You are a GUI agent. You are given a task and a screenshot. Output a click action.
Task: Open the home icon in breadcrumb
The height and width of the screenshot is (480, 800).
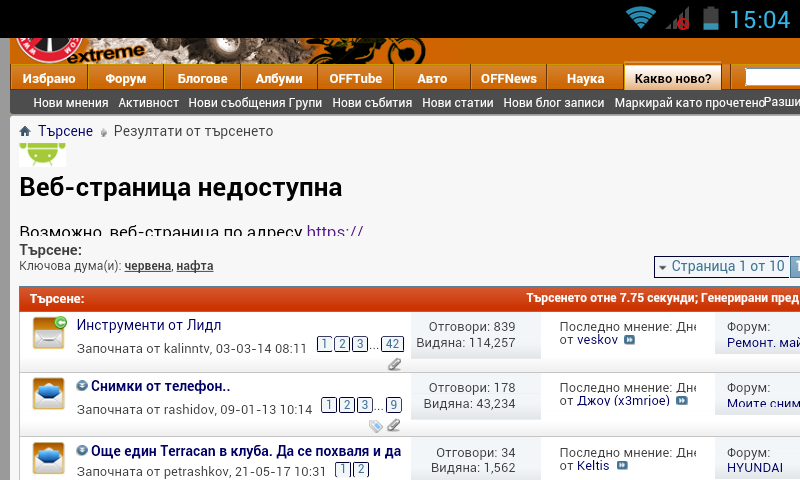point(25,132)
